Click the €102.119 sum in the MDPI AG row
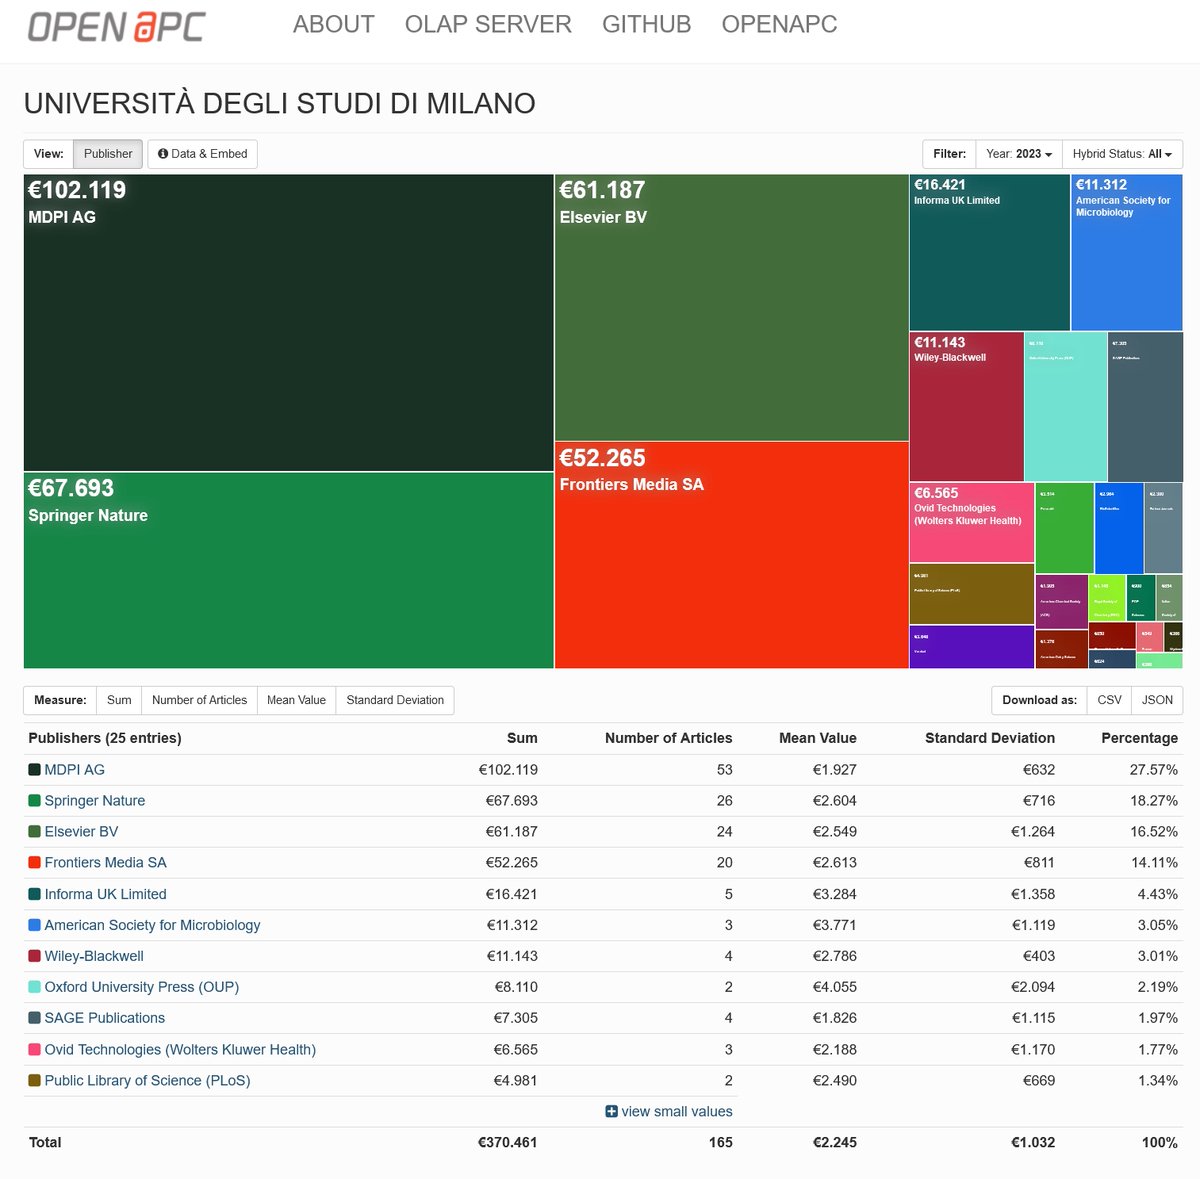The height and width of the screenshot is (1179, 1200). tap(508, 770)
